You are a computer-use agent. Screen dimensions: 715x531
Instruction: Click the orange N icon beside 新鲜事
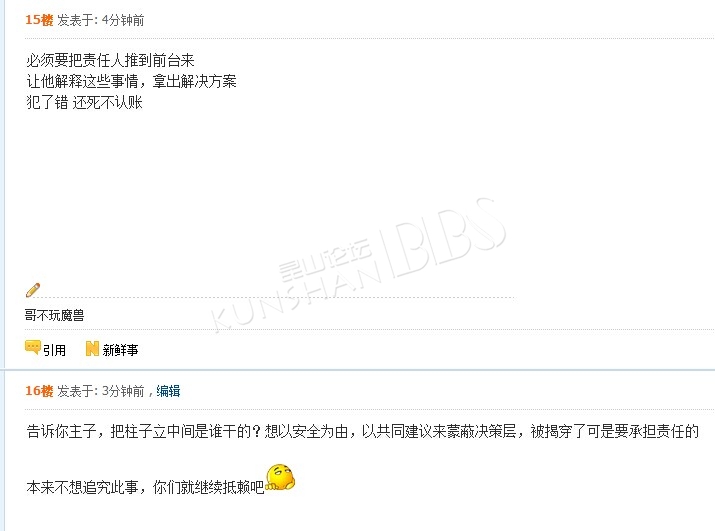pyautogui.click(x=92, y=349)
